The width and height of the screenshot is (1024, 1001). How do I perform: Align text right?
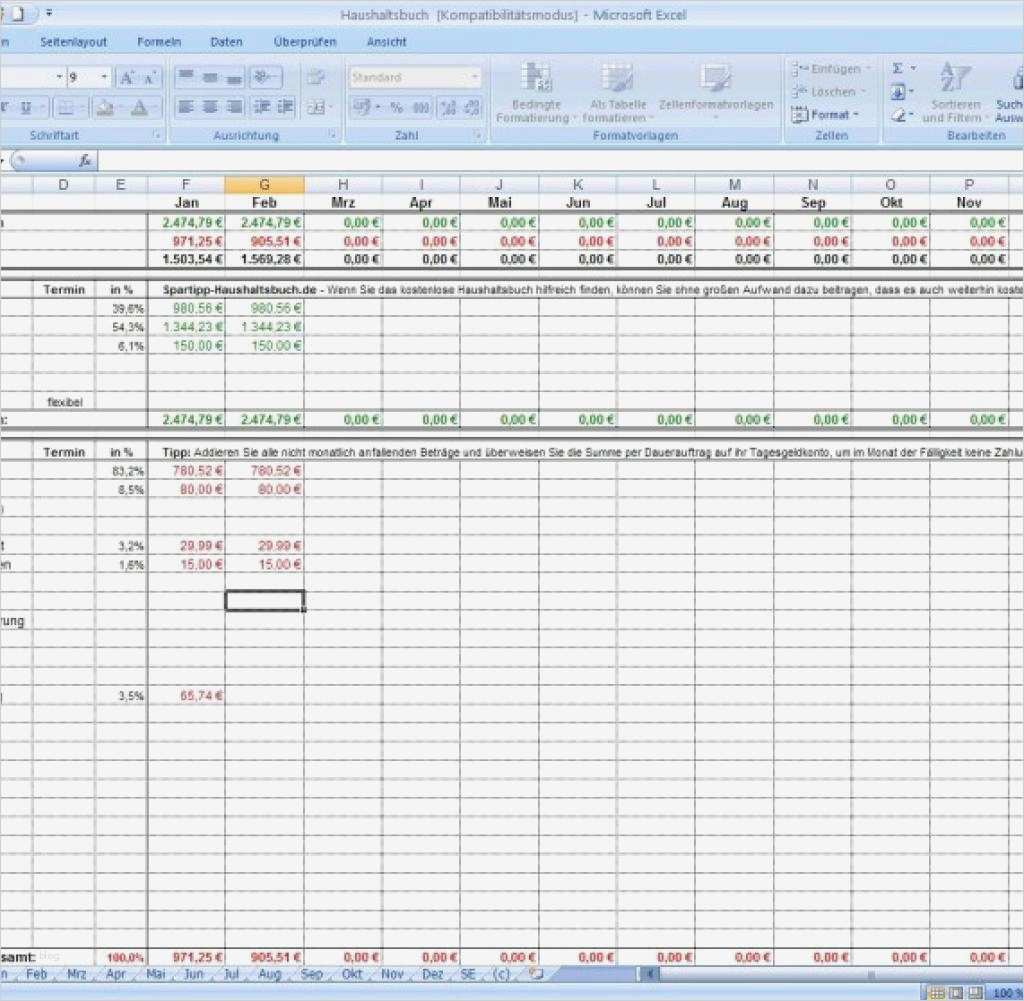click(234, 106)
